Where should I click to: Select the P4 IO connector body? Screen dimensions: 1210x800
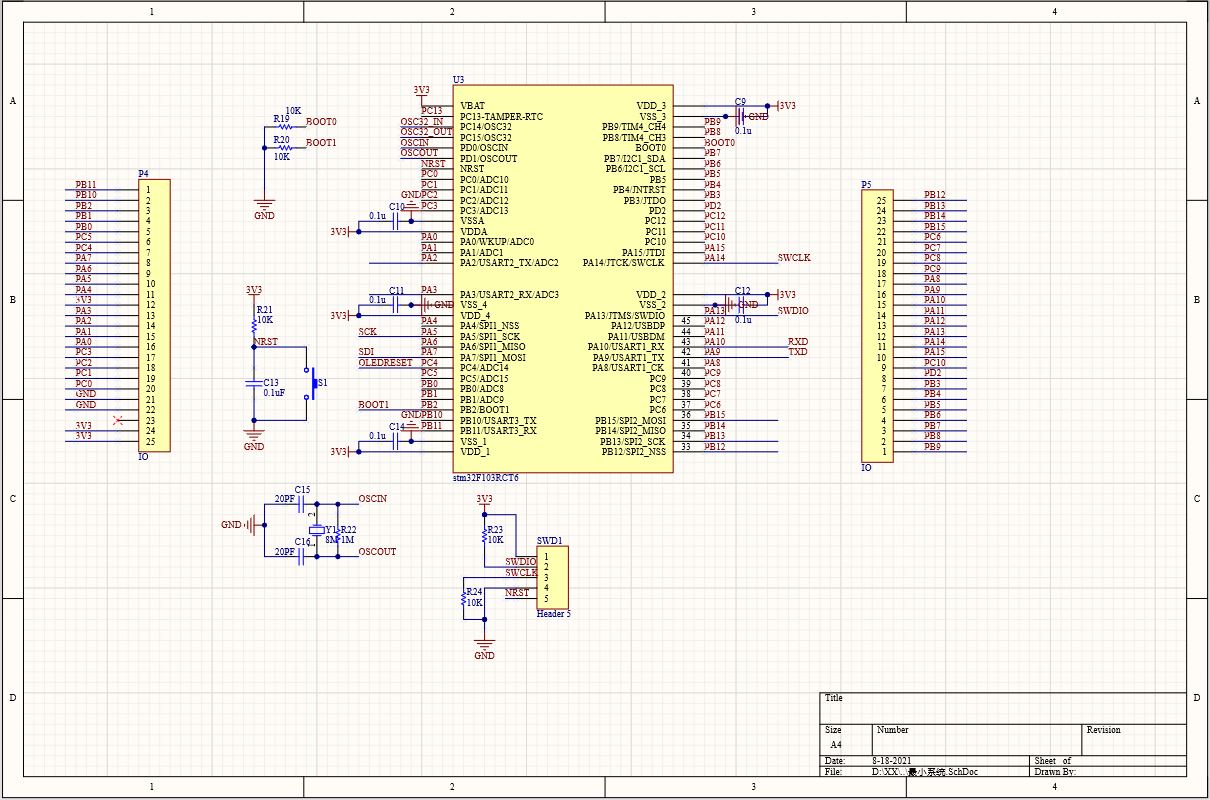(x=154, y=316)
